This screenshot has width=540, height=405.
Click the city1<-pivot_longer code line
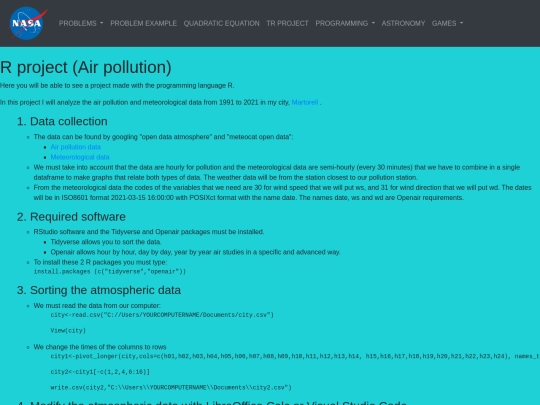[295, 356]
